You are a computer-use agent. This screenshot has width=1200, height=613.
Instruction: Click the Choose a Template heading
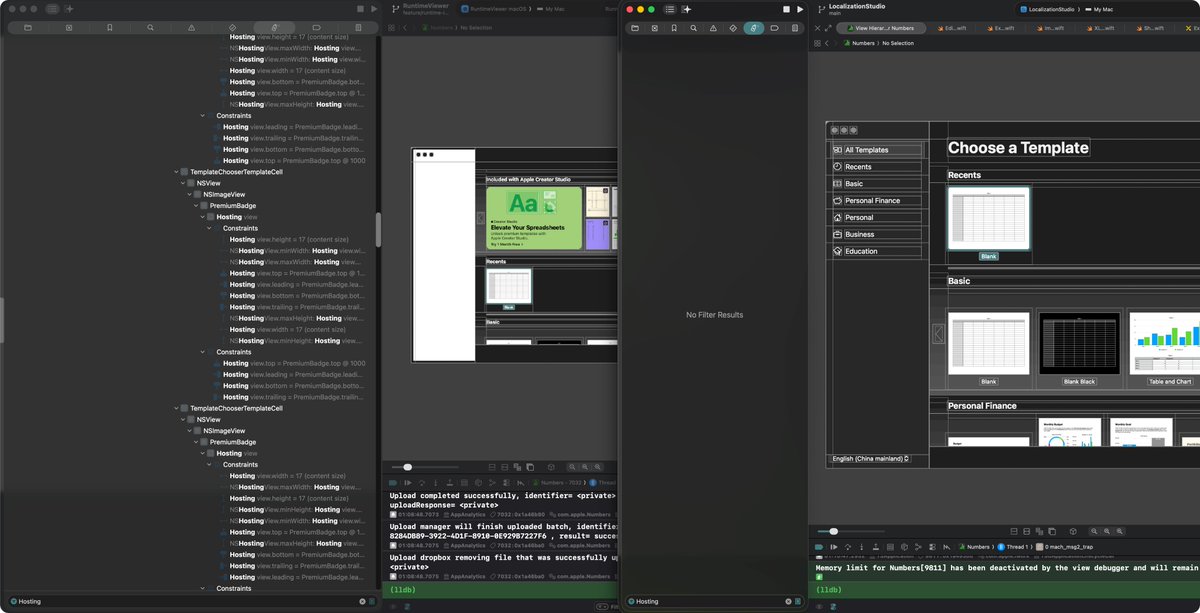click(x=1018, y=148)
